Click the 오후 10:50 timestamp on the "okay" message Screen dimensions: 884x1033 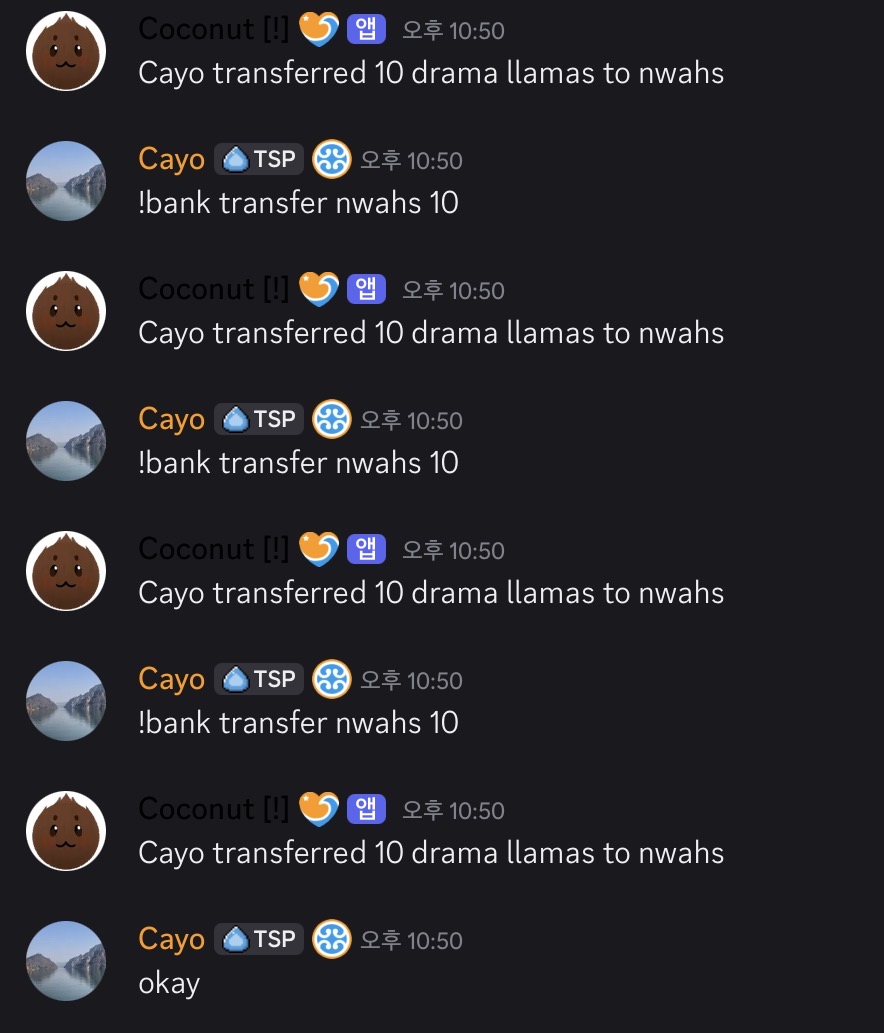[x=411, y=941]
